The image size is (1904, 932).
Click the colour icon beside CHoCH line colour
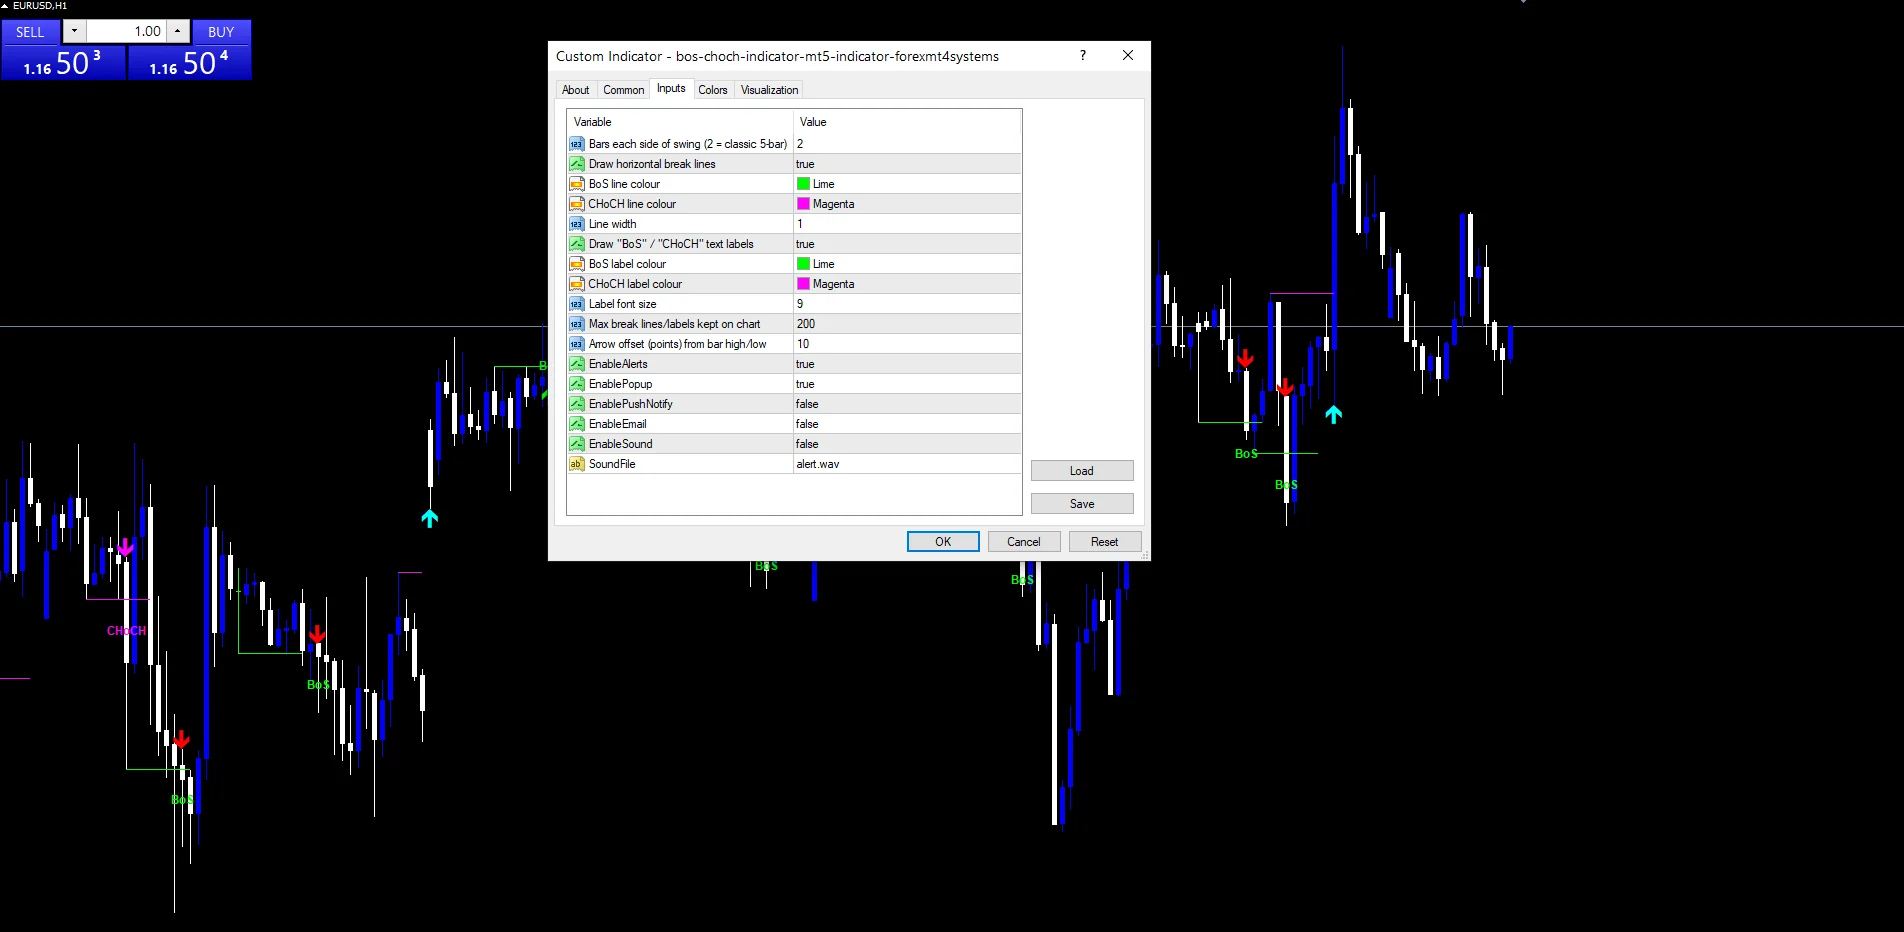point(576,204)
